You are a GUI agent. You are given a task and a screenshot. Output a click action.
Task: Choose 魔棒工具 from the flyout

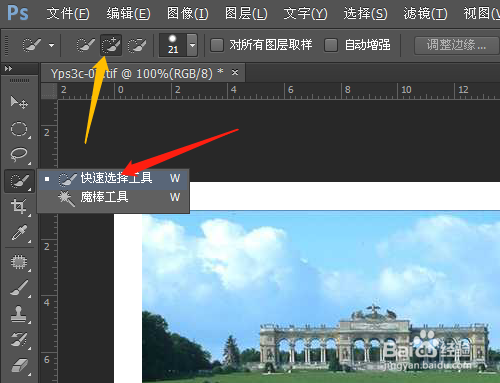point(113,197)
